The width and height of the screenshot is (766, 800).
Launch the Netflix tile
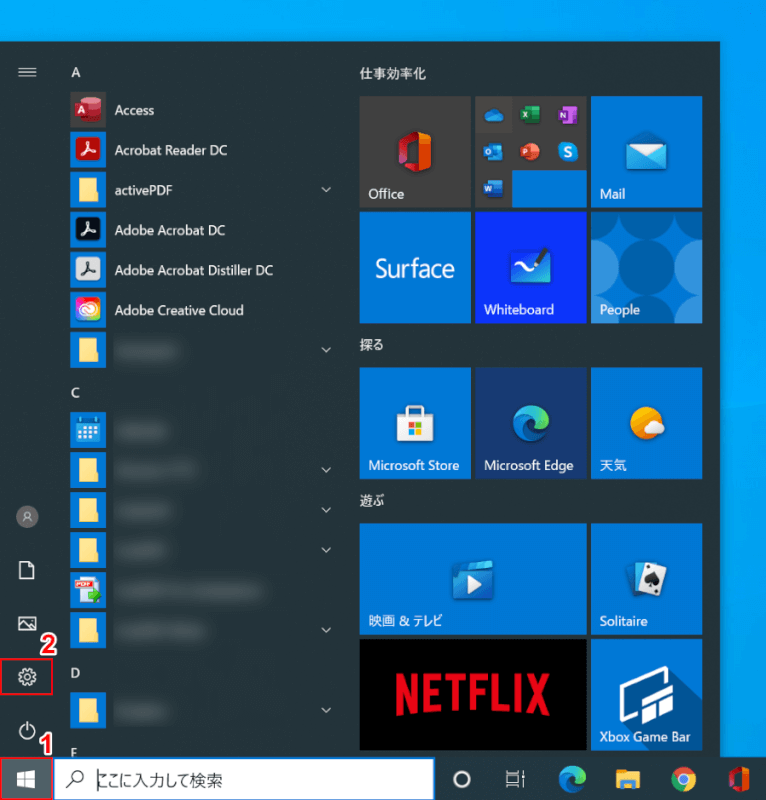[472, 693]
